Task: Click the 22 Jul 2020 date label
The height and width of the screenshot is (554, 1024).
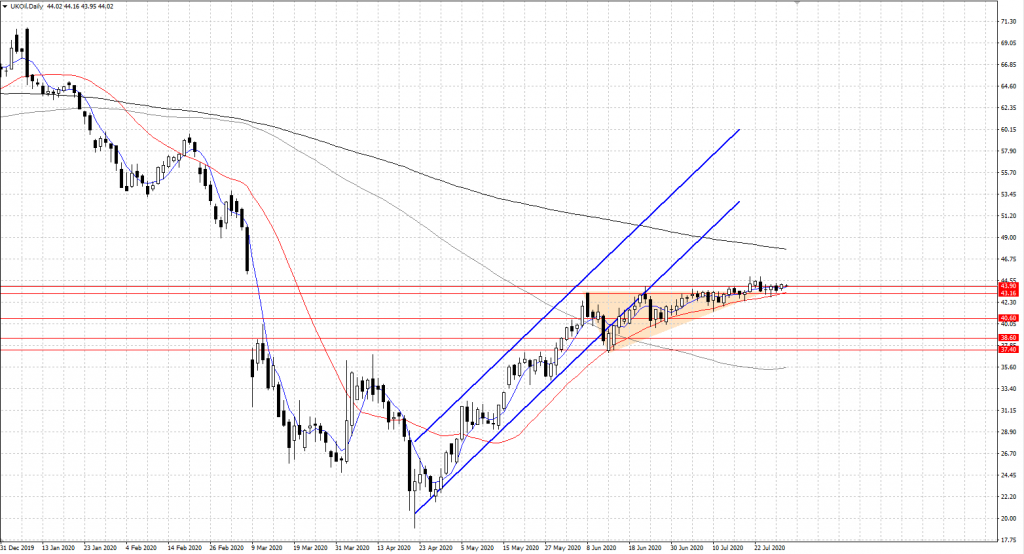Action: 770,547
